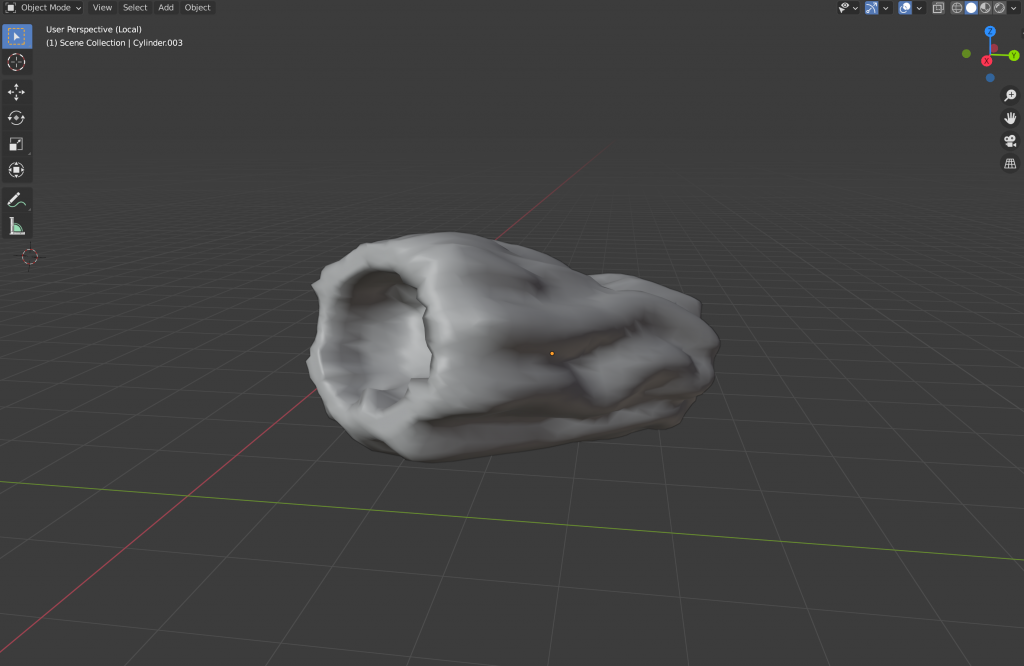The height and width of the screenshot is (666, 1024).
Task: Toggle camera view with camera icon
Action: click(x=1010, y=141)
